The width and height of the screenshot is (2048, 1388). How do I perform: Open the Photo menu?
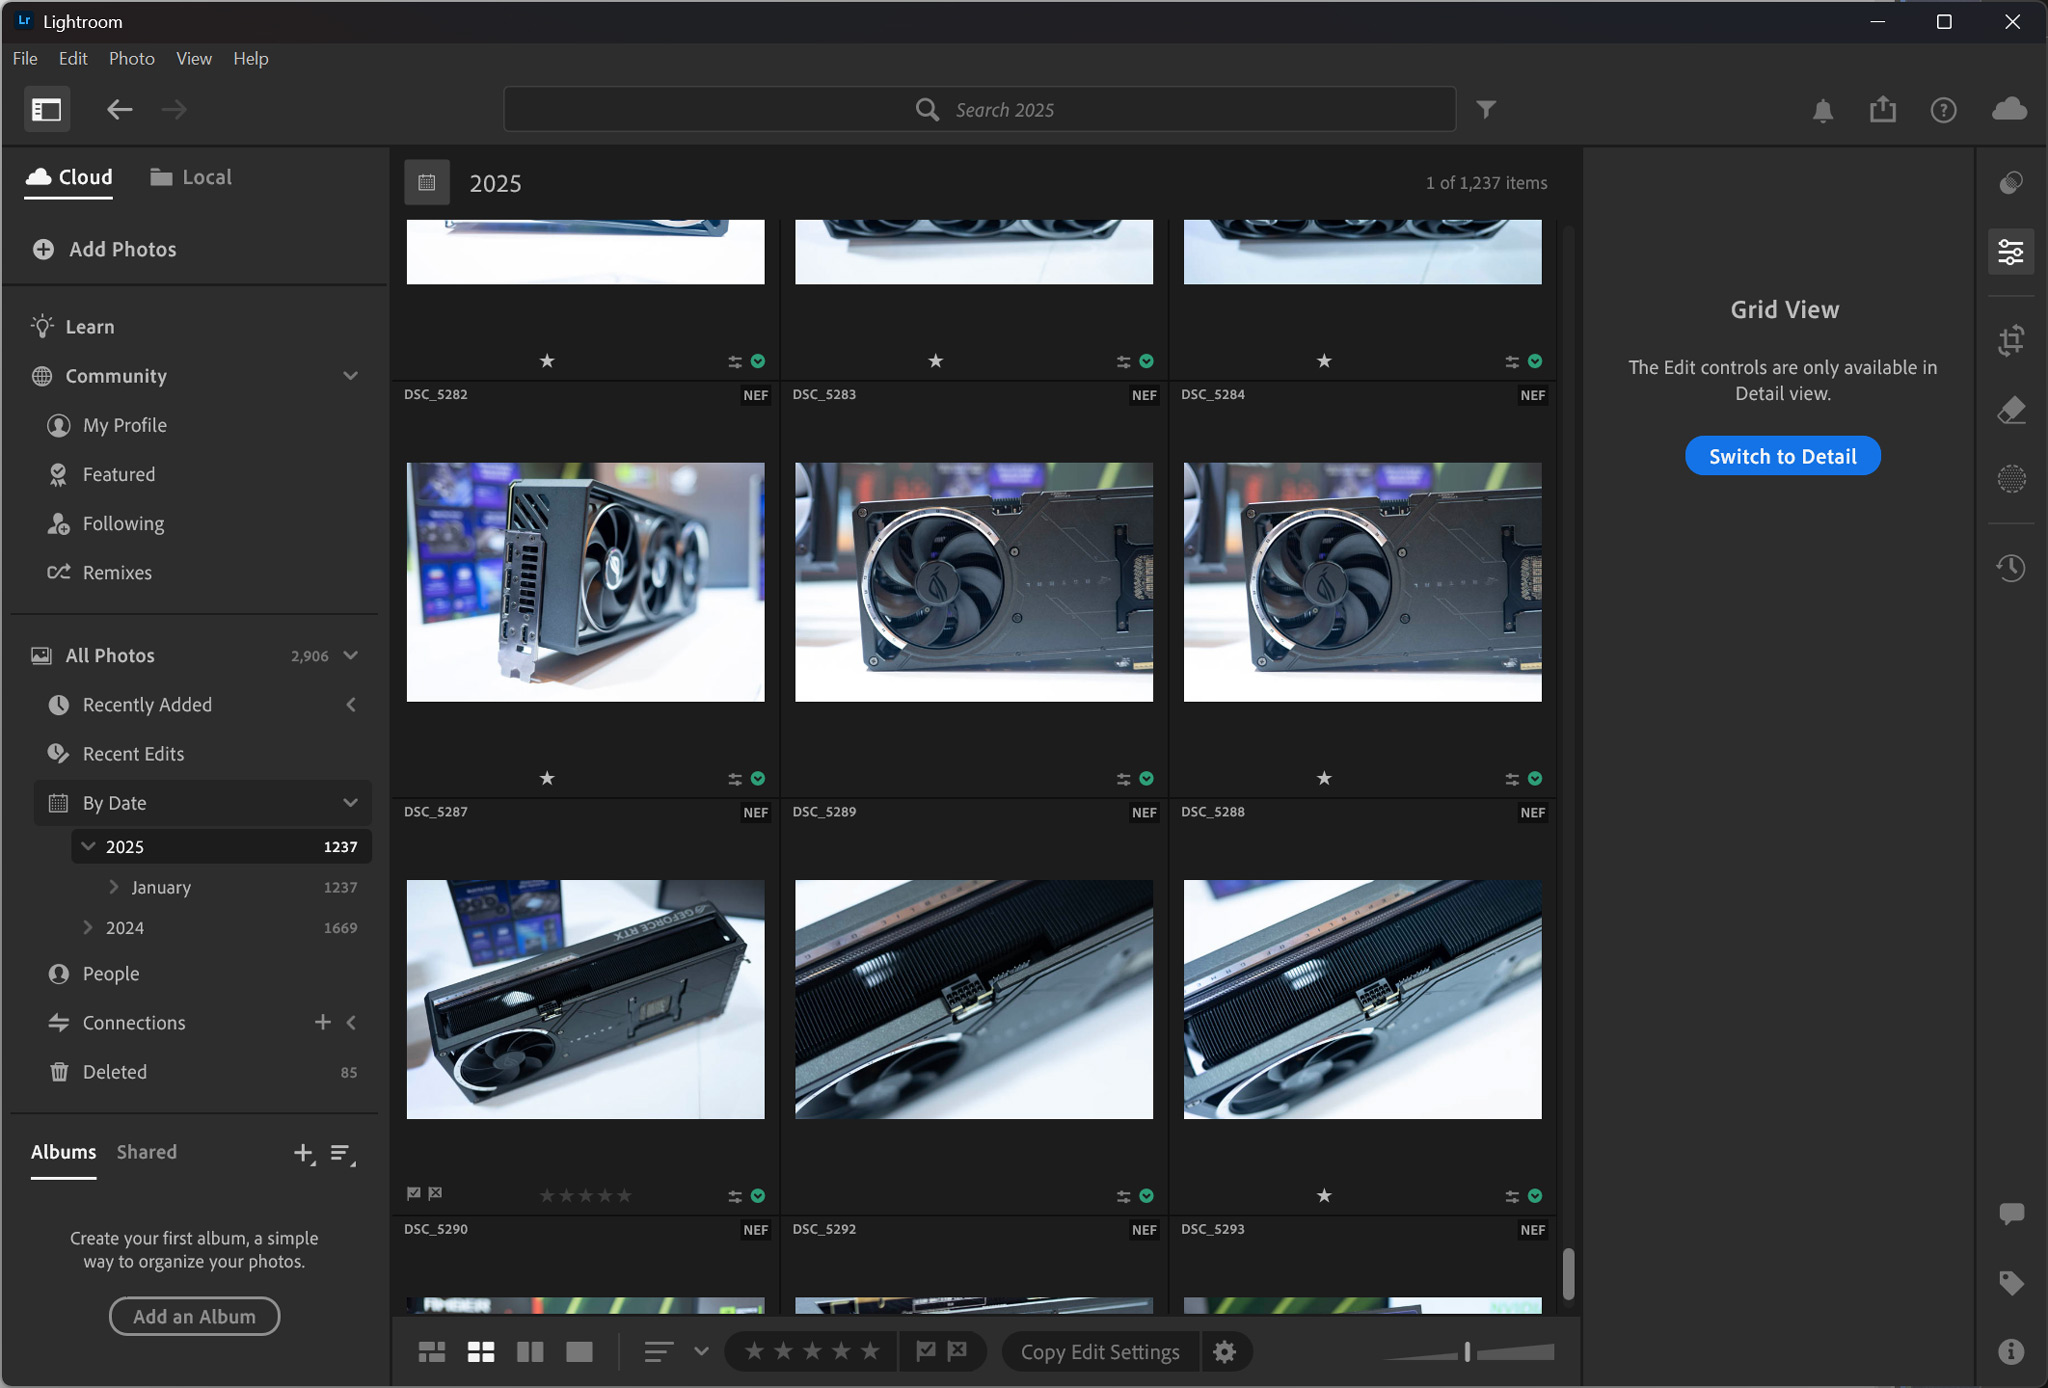pyautogui.click(x=131, y=58)
